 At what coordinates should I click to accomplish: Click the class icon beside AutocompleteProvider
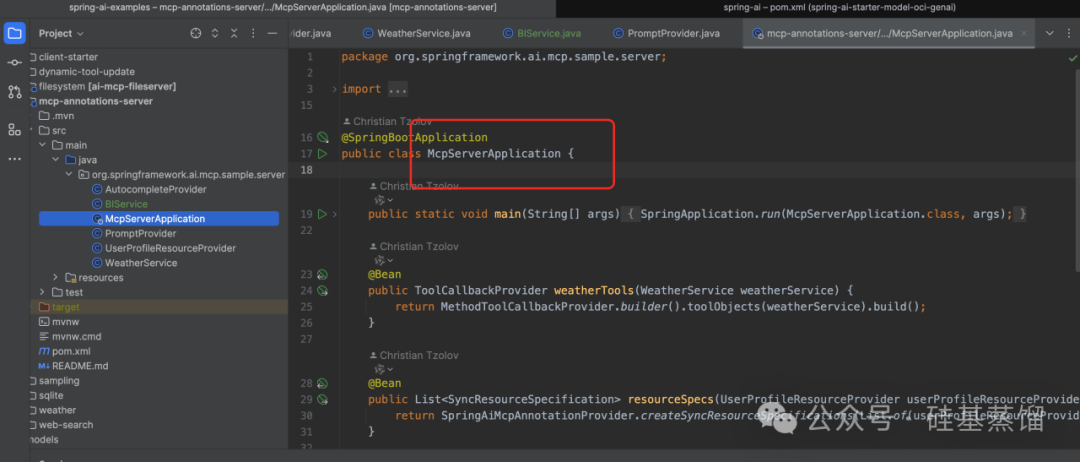pyautogui.click(x=97, y=189)
